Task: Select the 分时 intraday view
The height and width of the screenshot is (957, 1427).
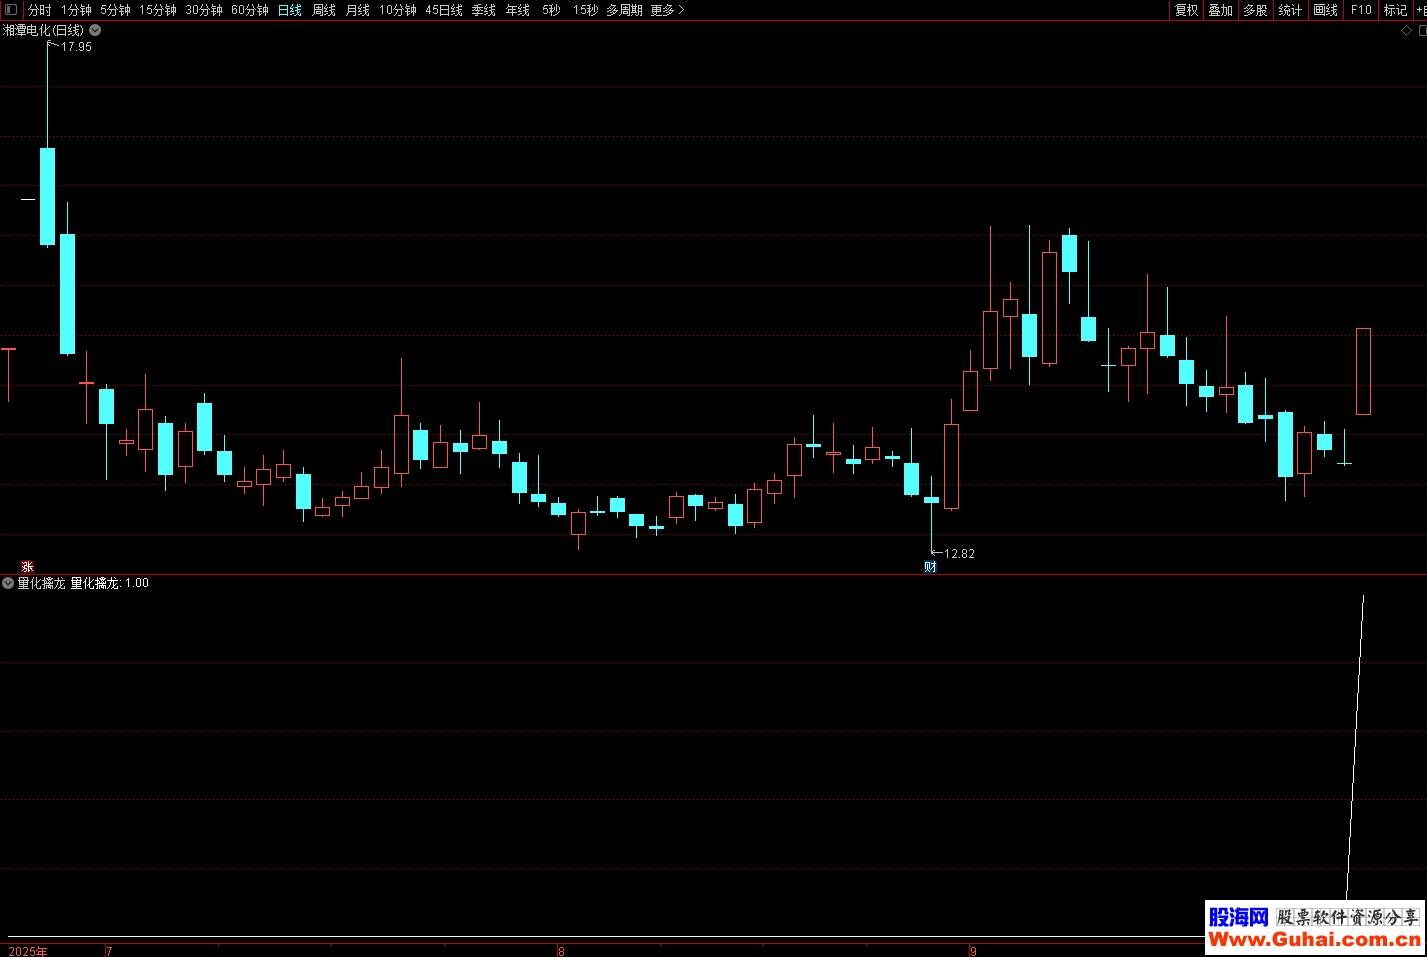Action: (40, 10)
